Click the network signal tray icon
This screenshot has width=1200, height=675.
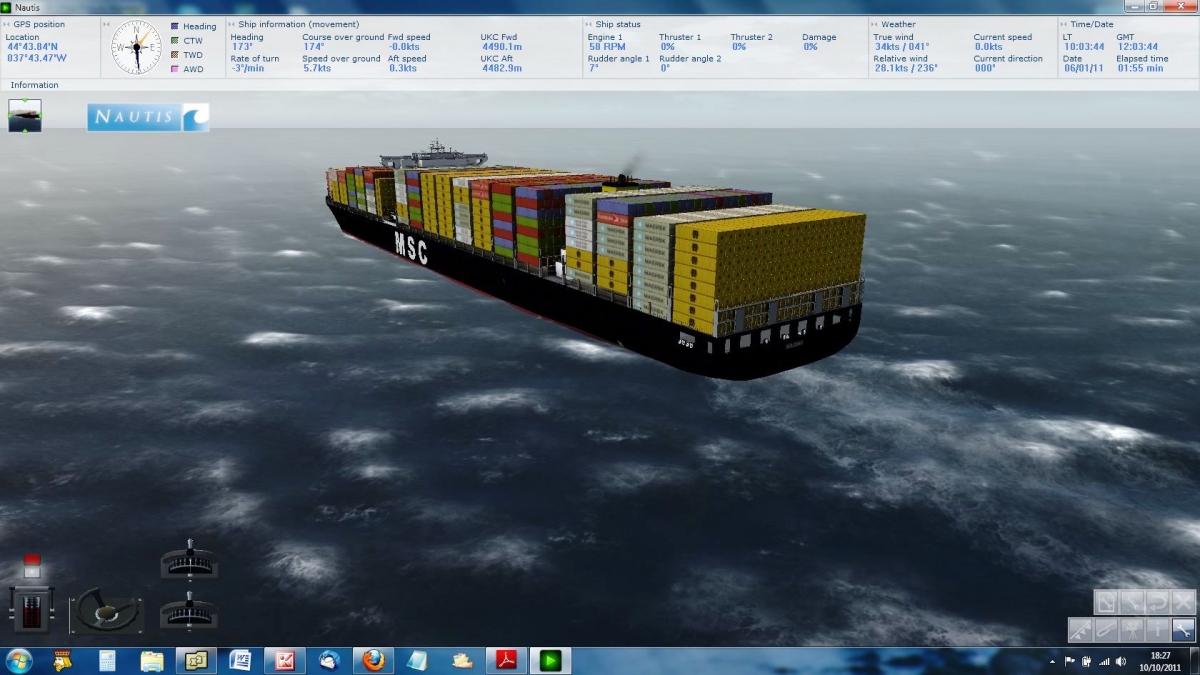point(1103,660)
